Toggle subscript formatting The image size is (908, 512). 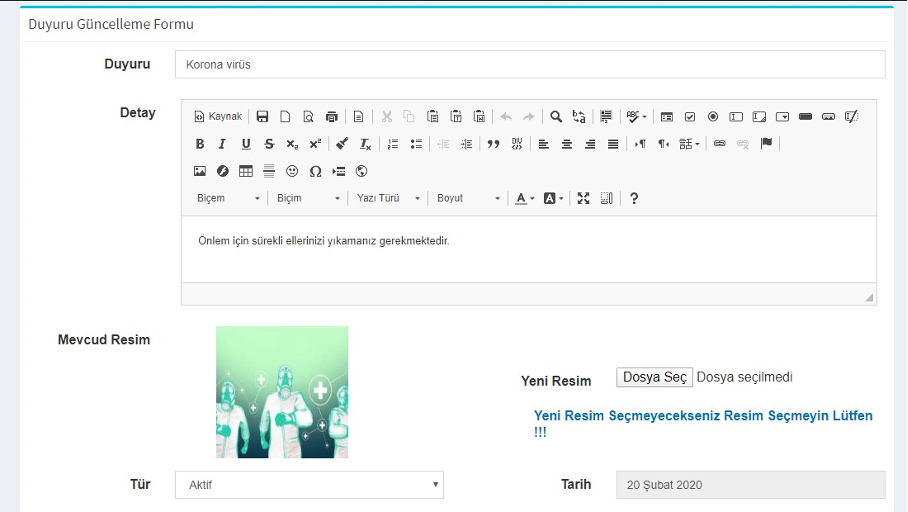292,144
